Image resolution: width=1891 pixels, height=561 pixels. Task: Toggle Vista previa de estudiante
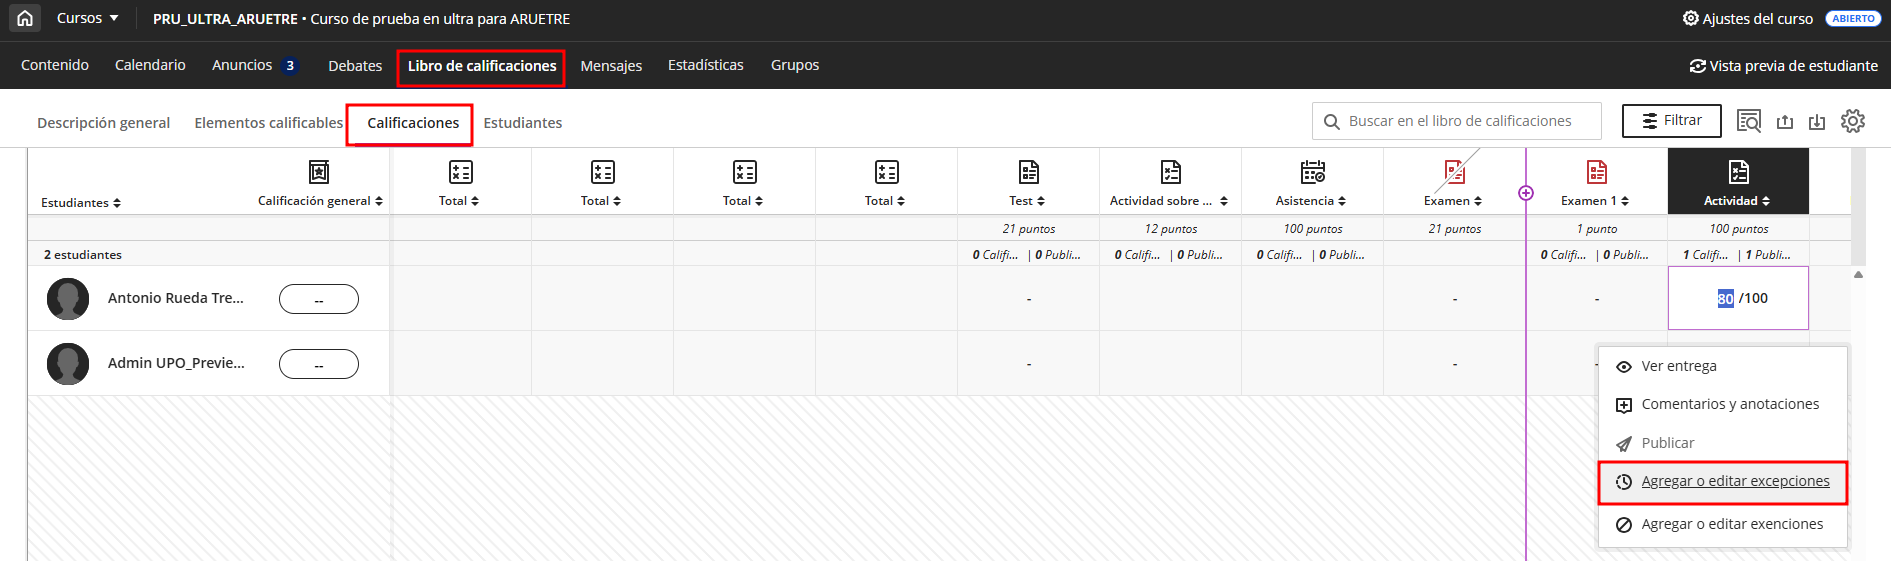tap(1783, 66)
